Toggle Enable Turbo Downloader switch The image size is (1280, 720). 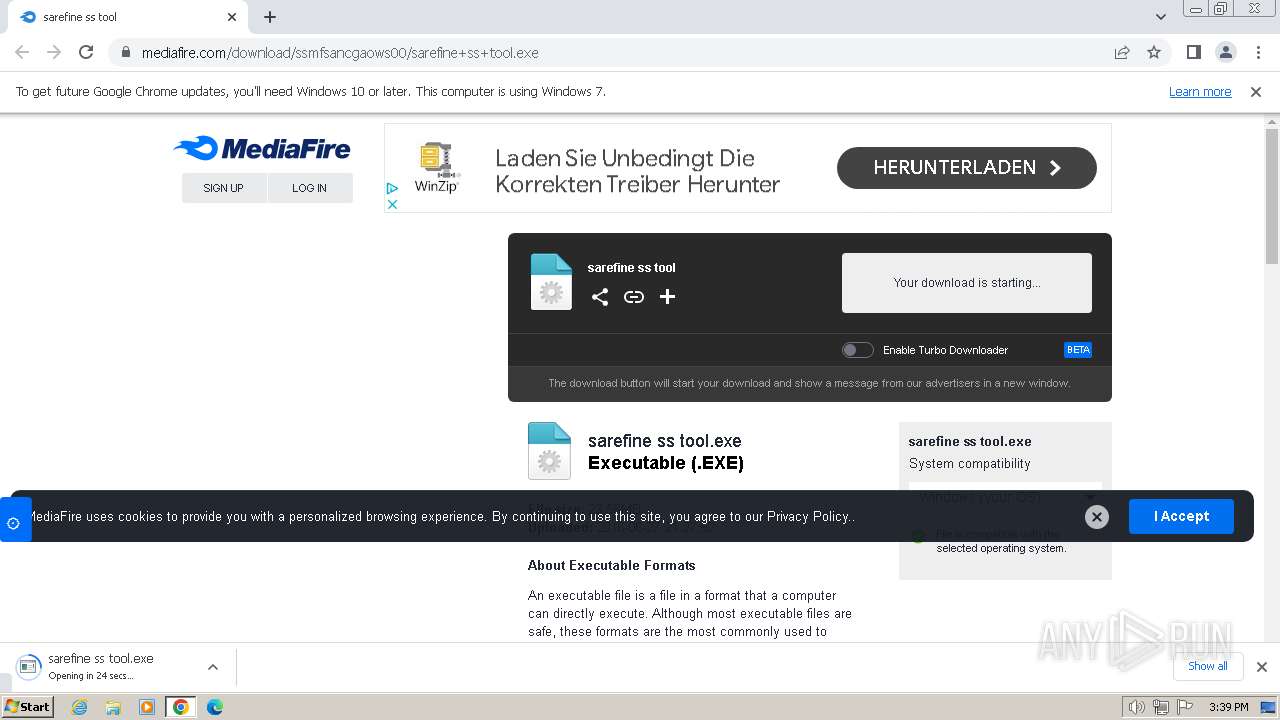point(857,350)
